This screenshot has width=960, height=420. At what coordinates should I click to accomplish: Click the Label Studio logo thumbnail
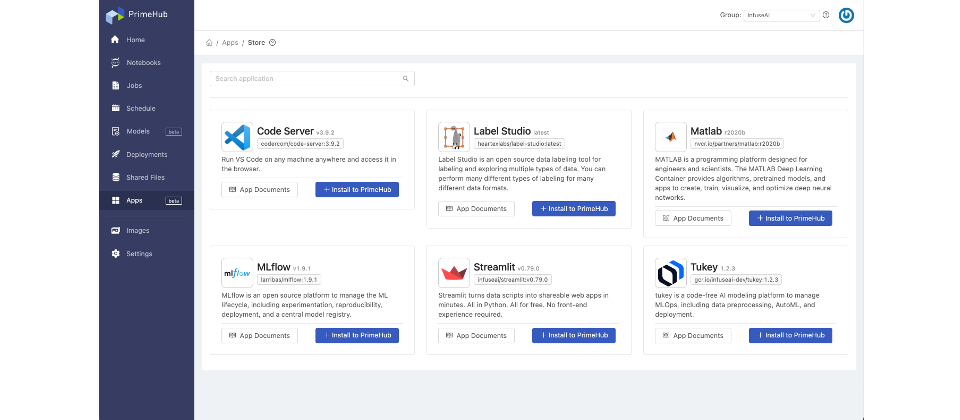tap(454, 137)
